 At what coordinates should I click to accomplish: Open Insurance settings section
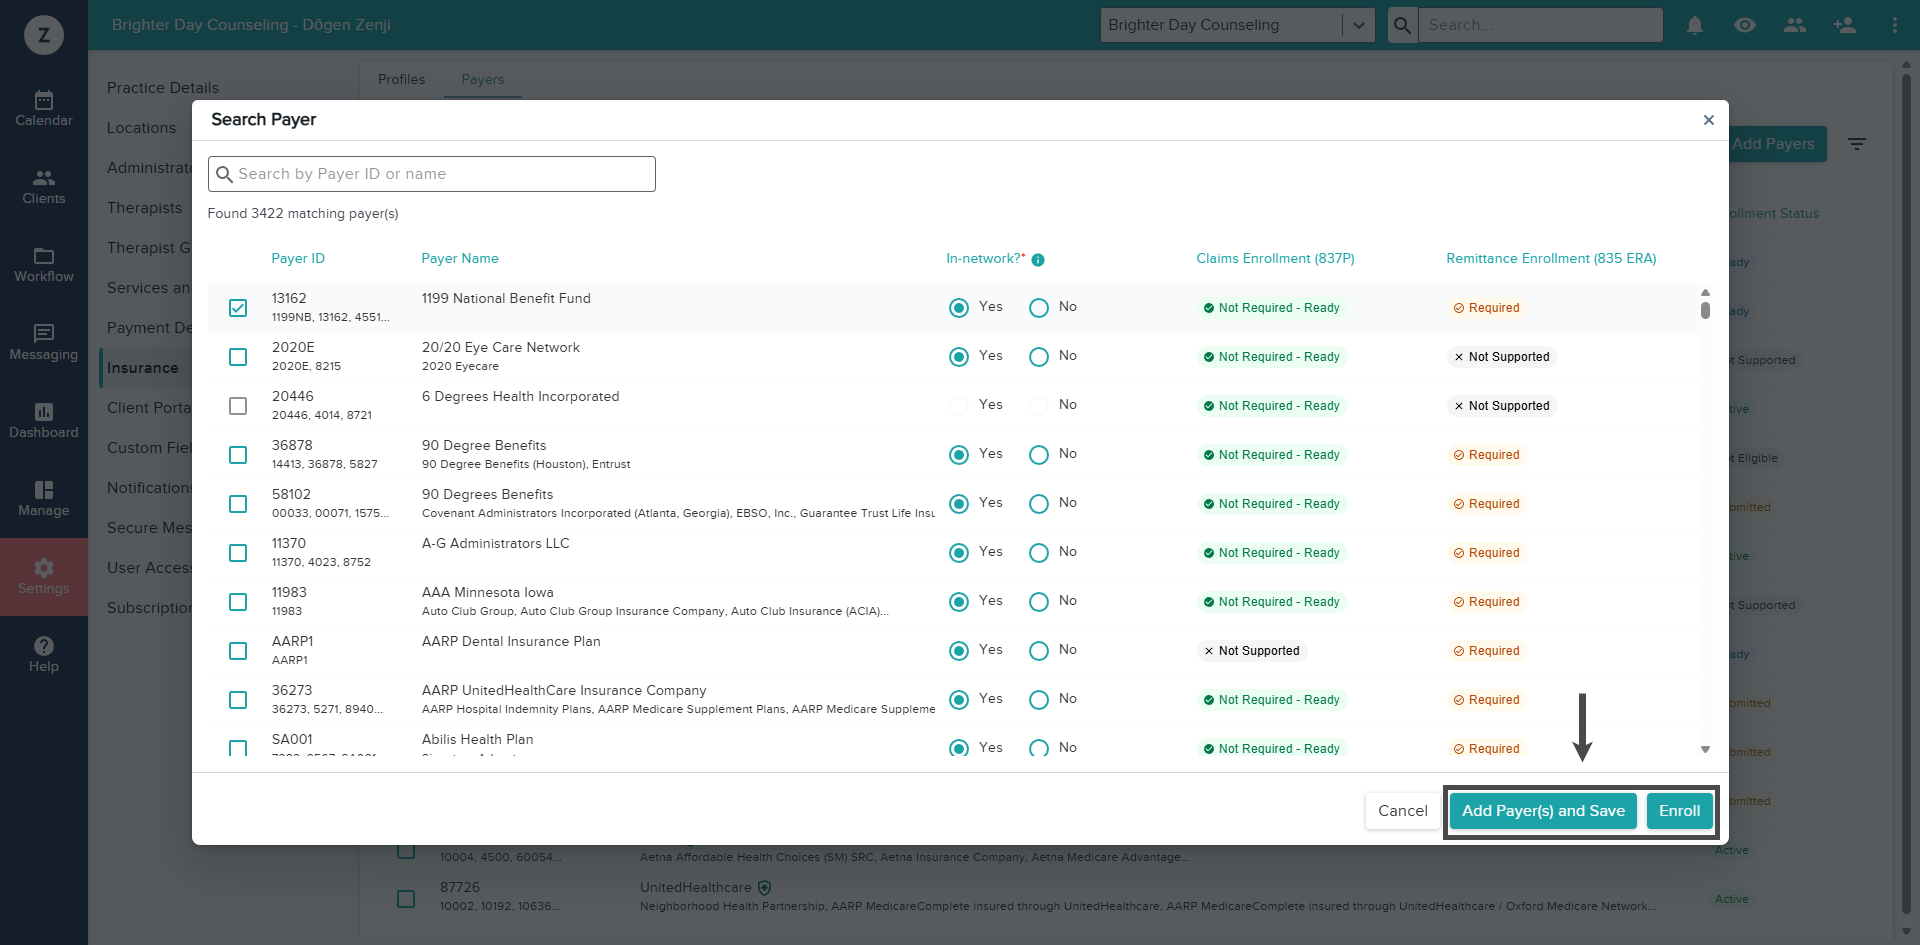pyautogui.click(x=143, y=368)
